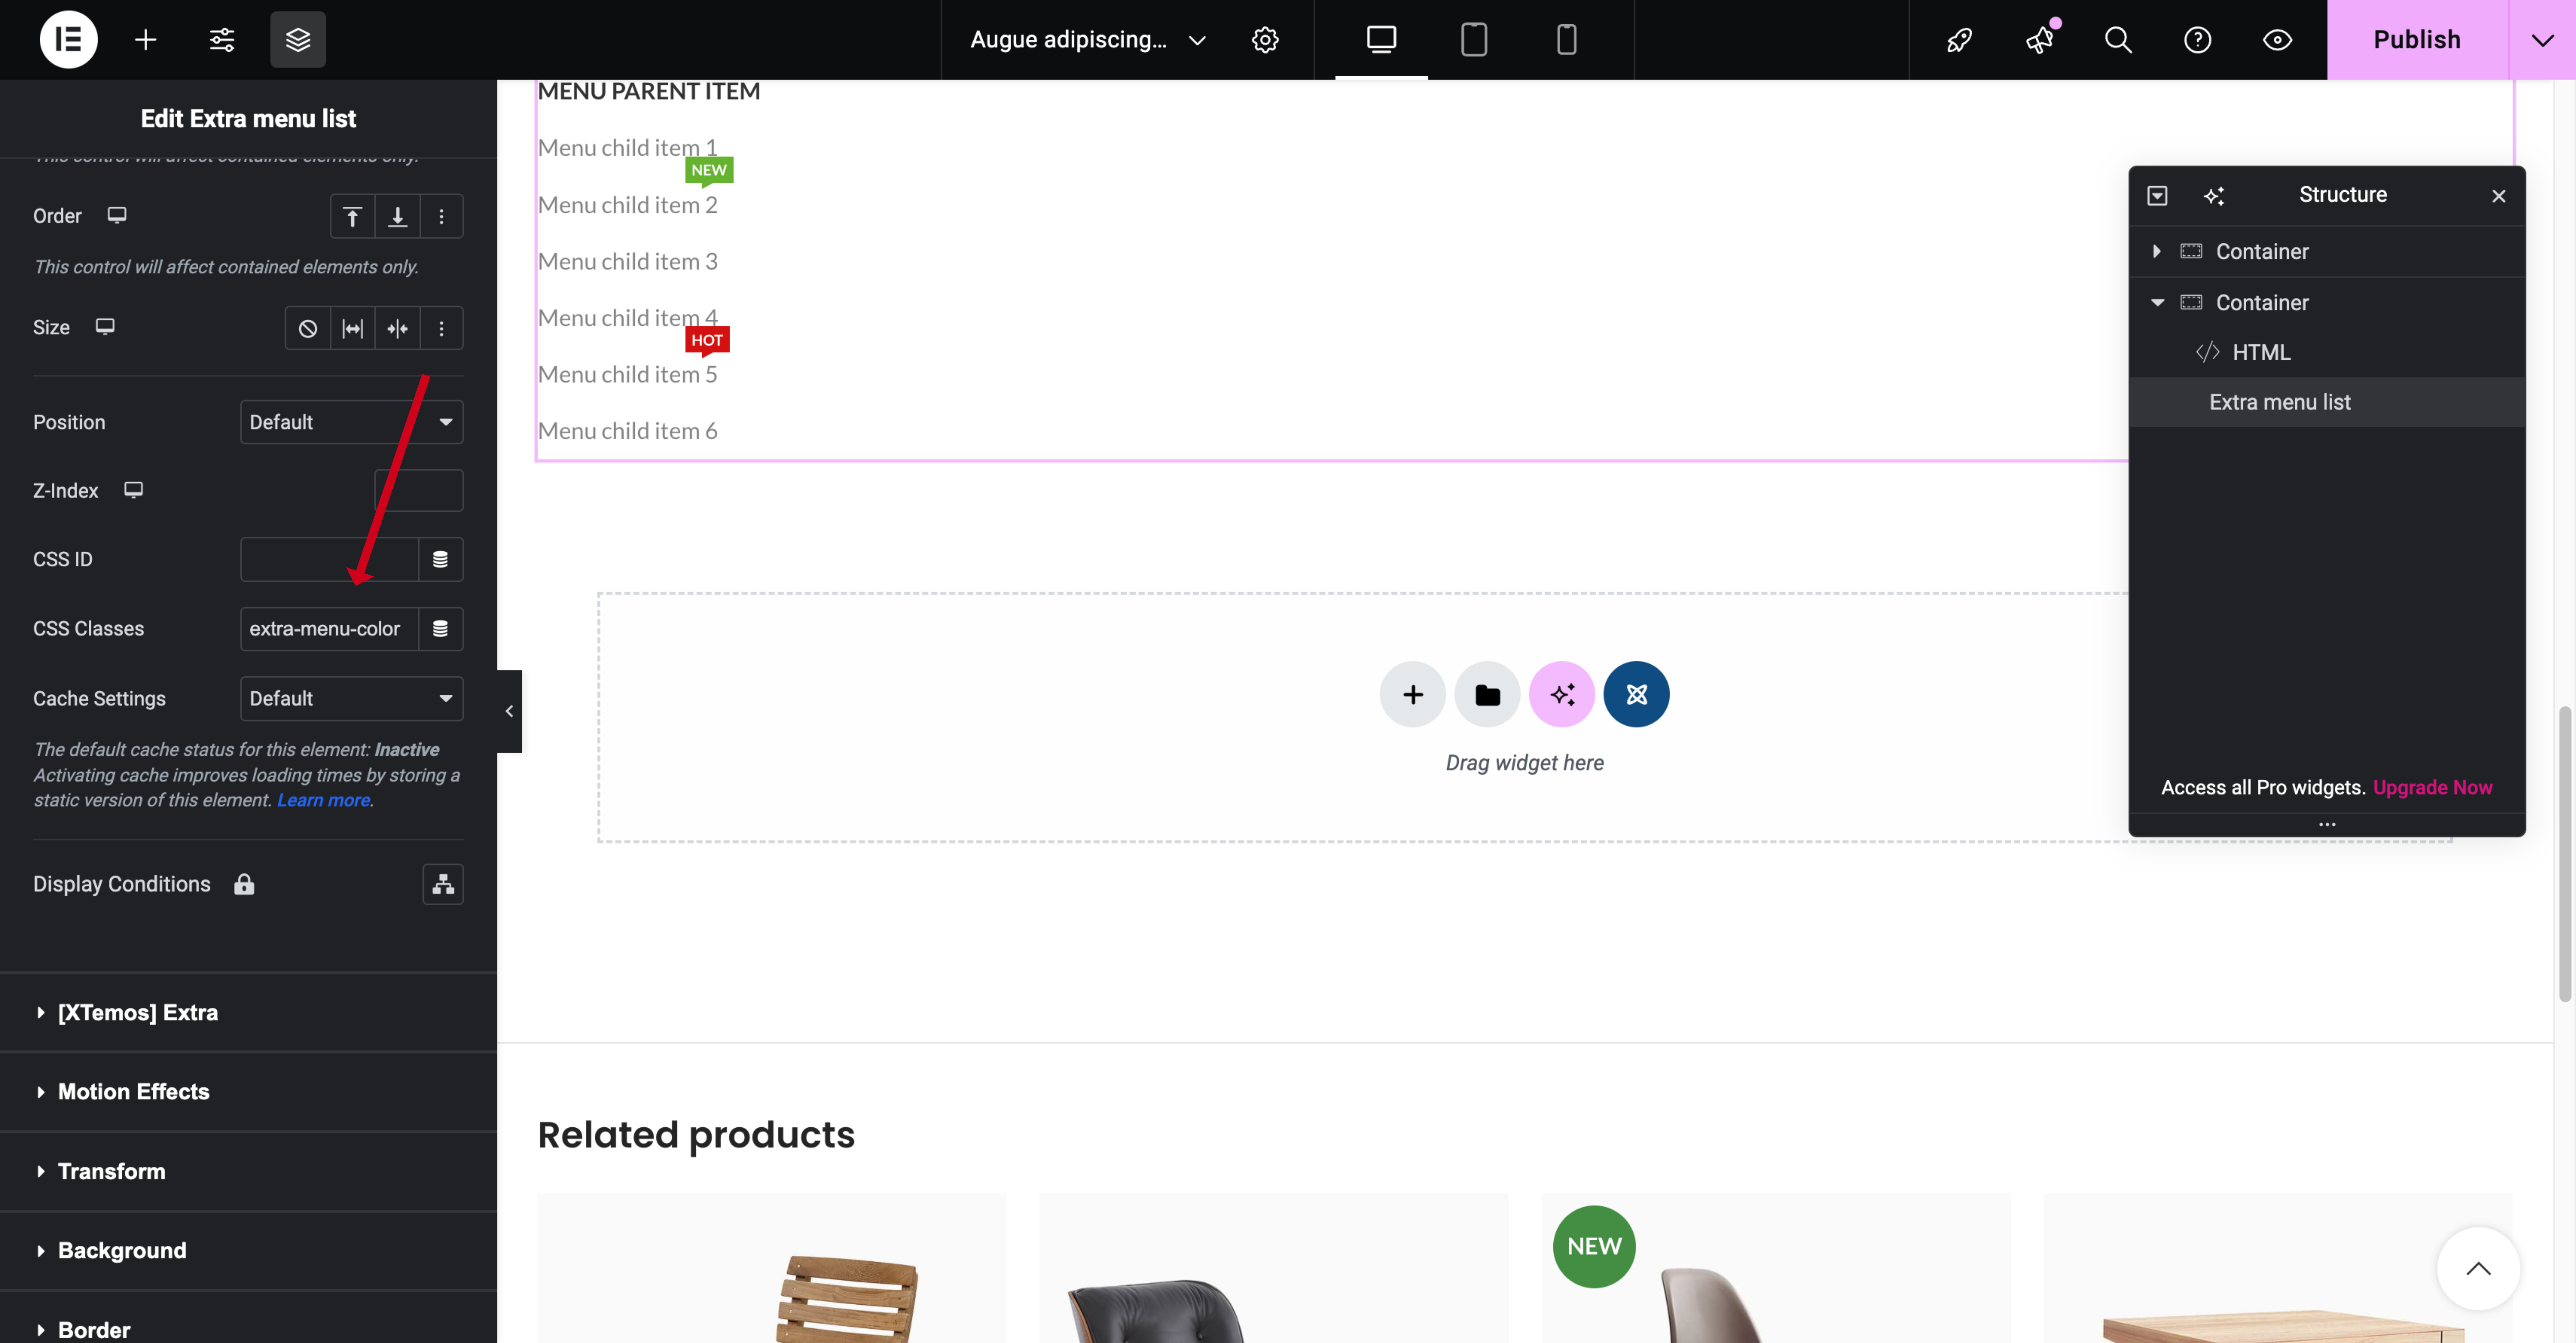Set Size to none
Image resolution: width=2576 pixels, height=1343 pixels.
pyautogui.click(x=308, y=328)
